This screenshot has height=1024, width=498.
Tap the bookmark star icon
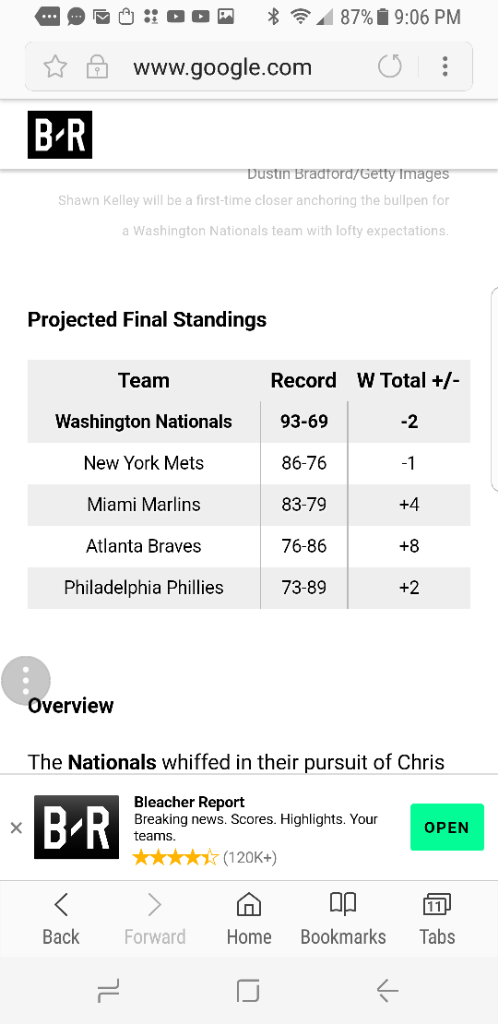click(x=55, y=67)
